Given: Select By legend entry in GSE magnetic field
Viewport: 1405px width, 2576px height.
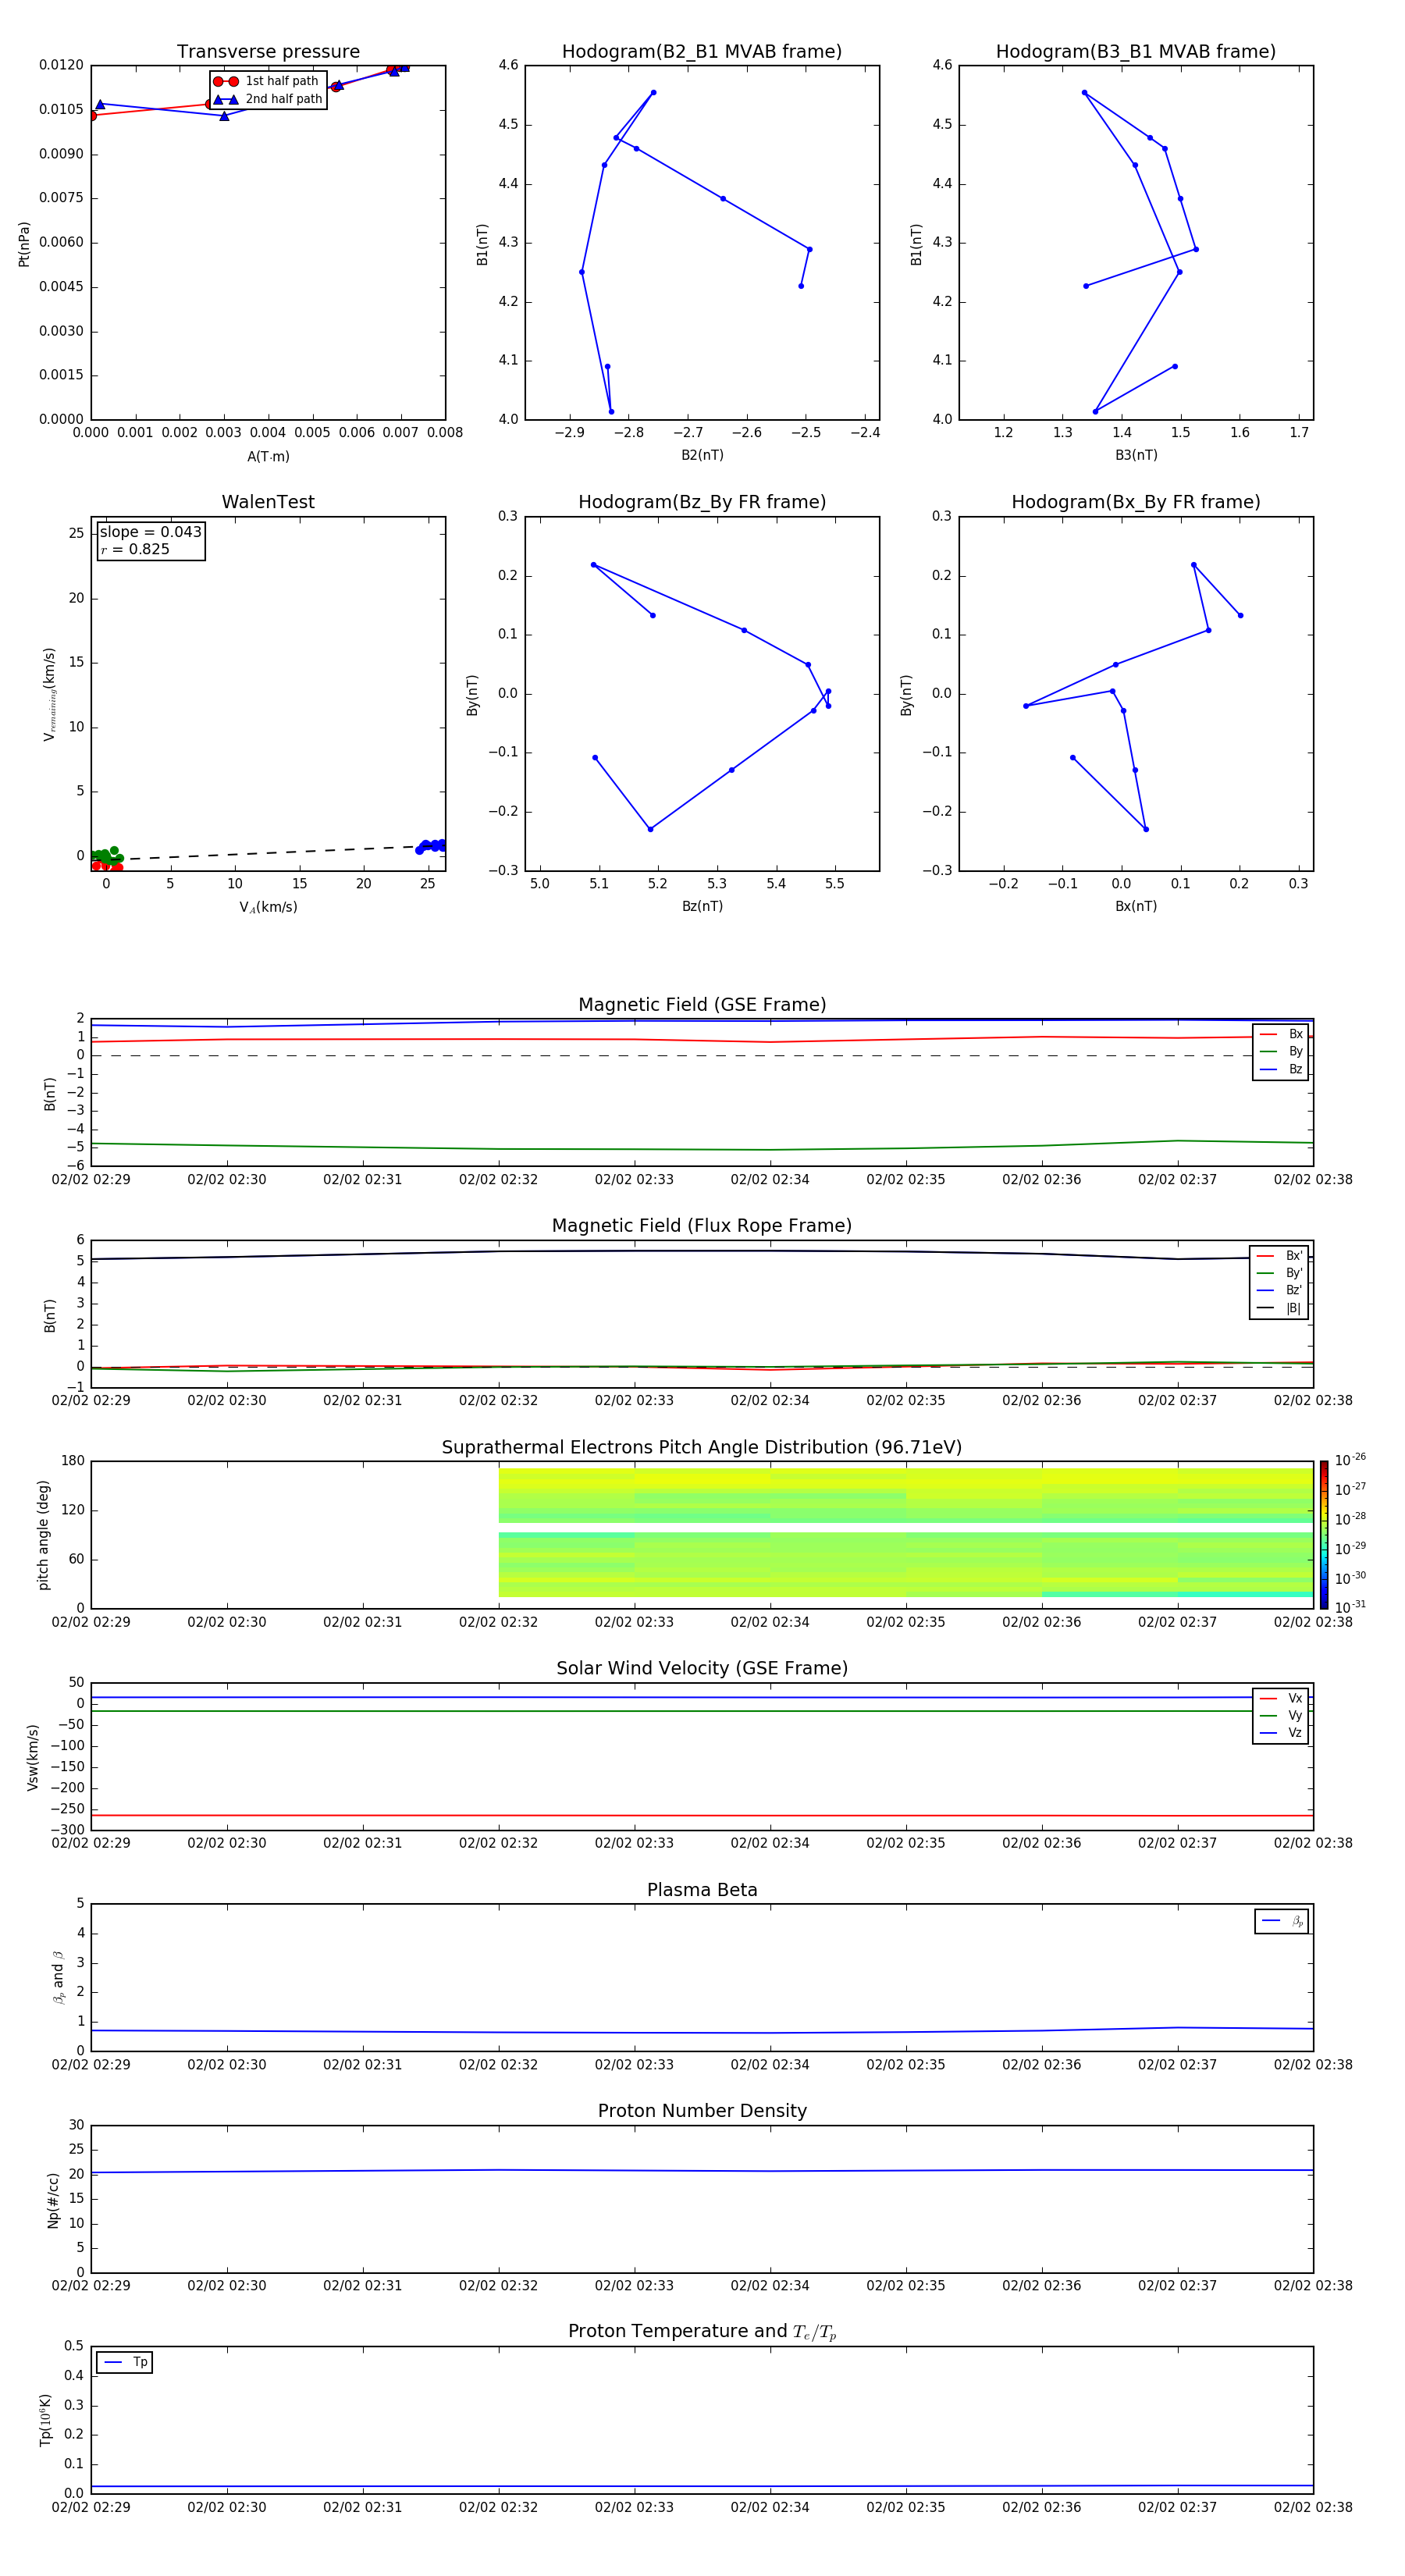Looking at the screenshot, I should [x=1281, y=1052].
